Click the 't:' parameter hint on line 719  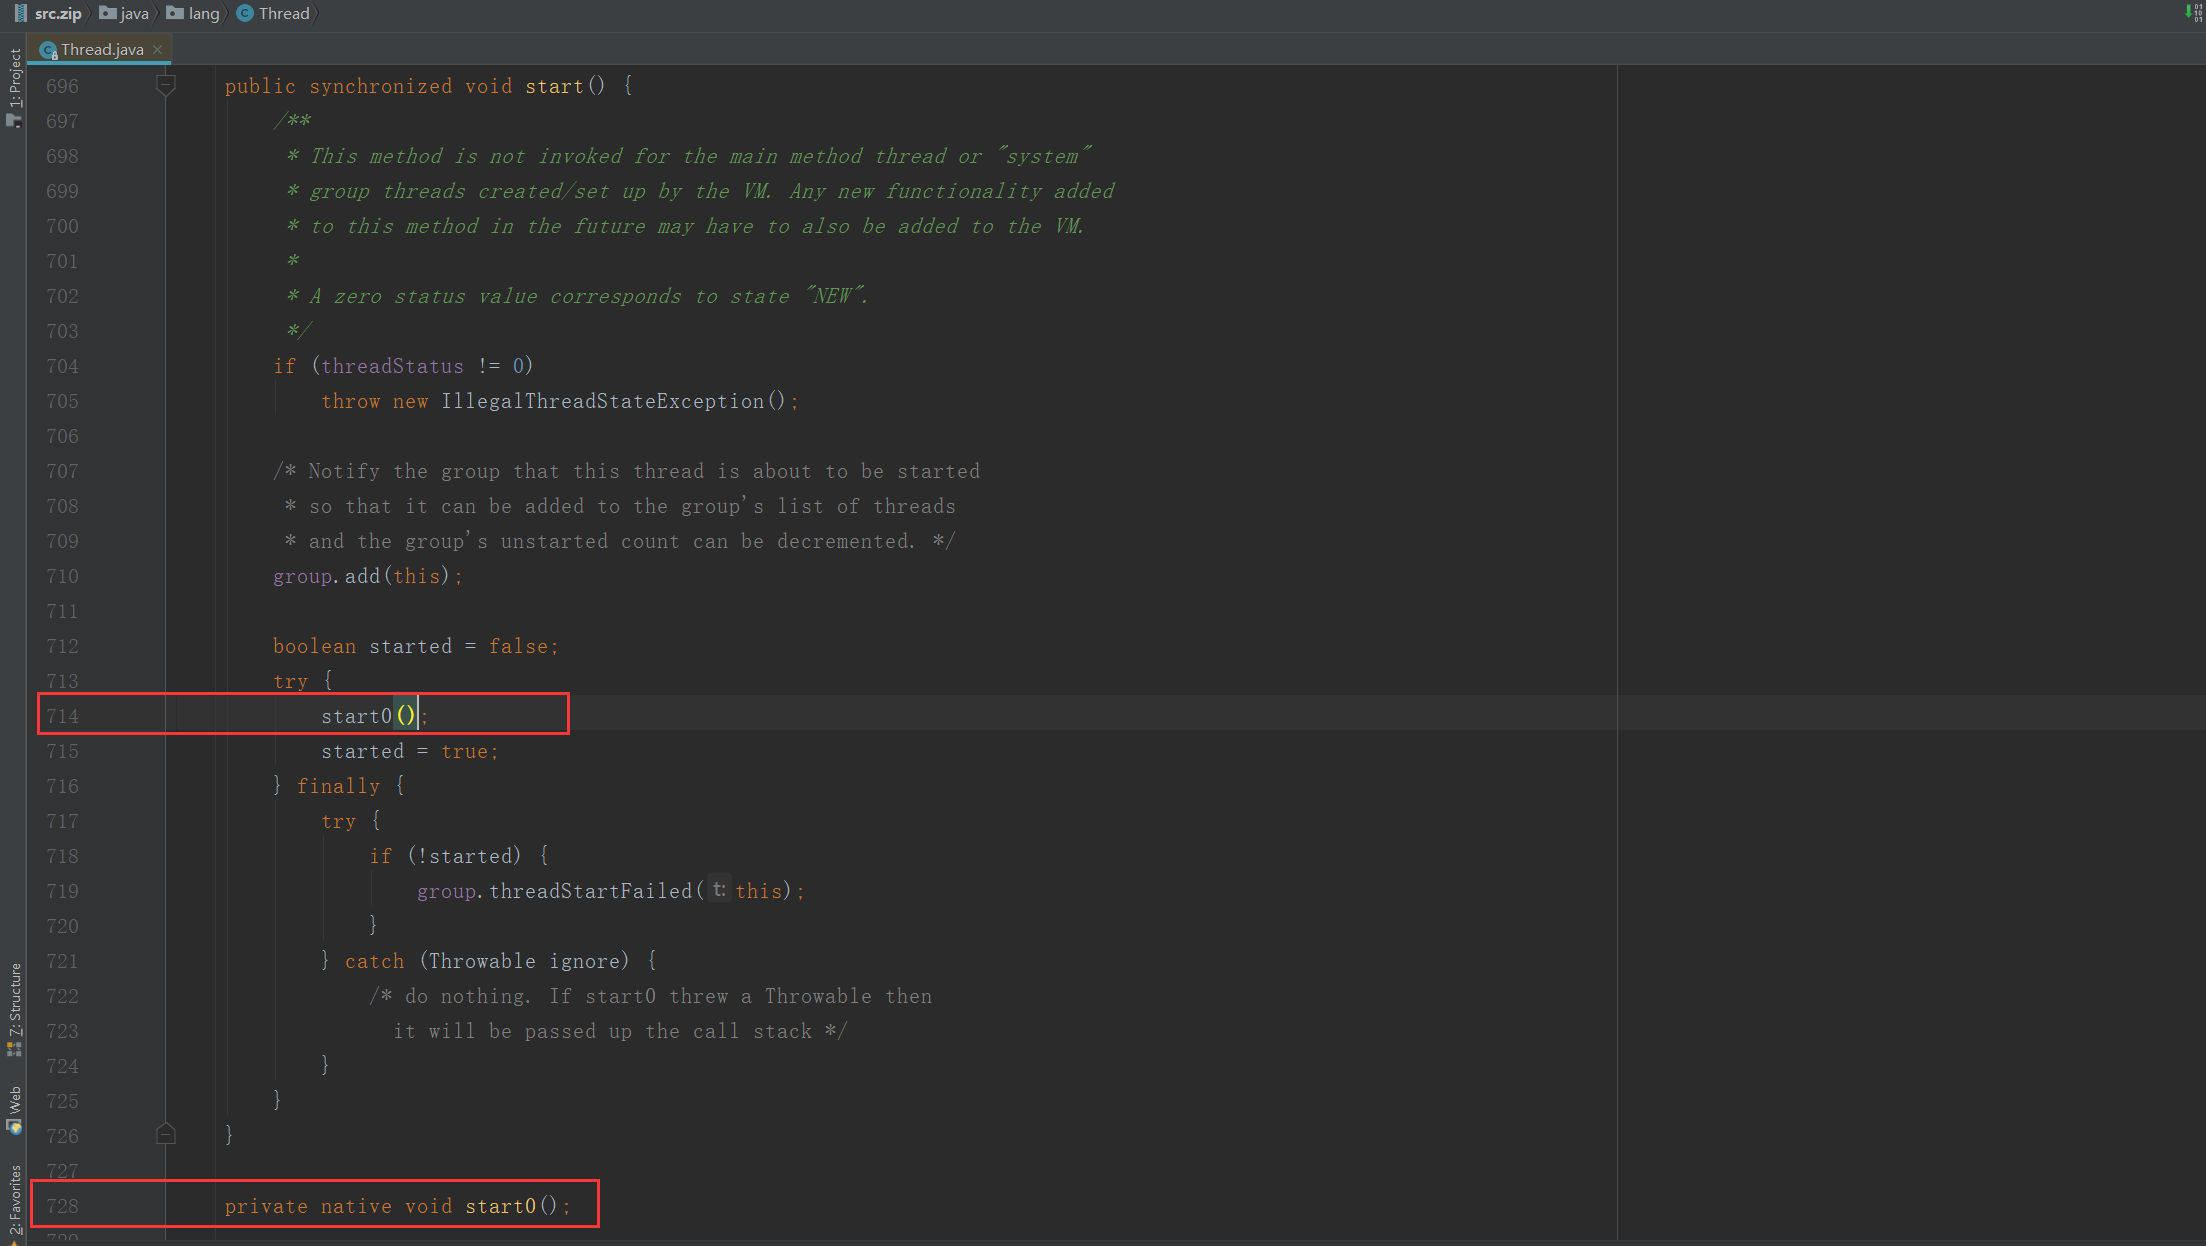pos(719,890)
